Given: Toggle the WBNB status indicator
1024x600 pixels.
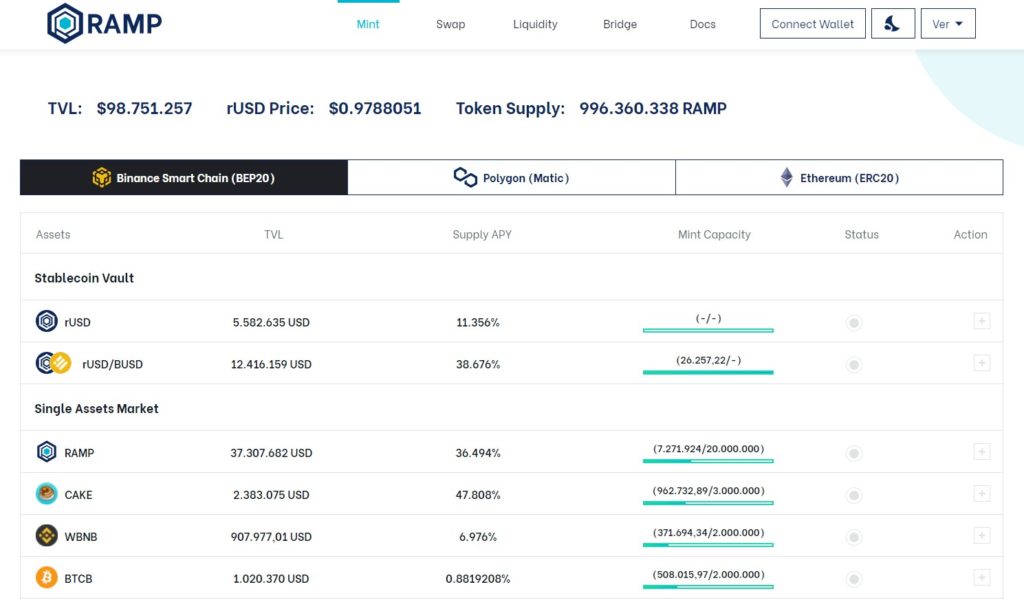Looking at the screenshot, I should pyautogui.click(x=854, y=537).
